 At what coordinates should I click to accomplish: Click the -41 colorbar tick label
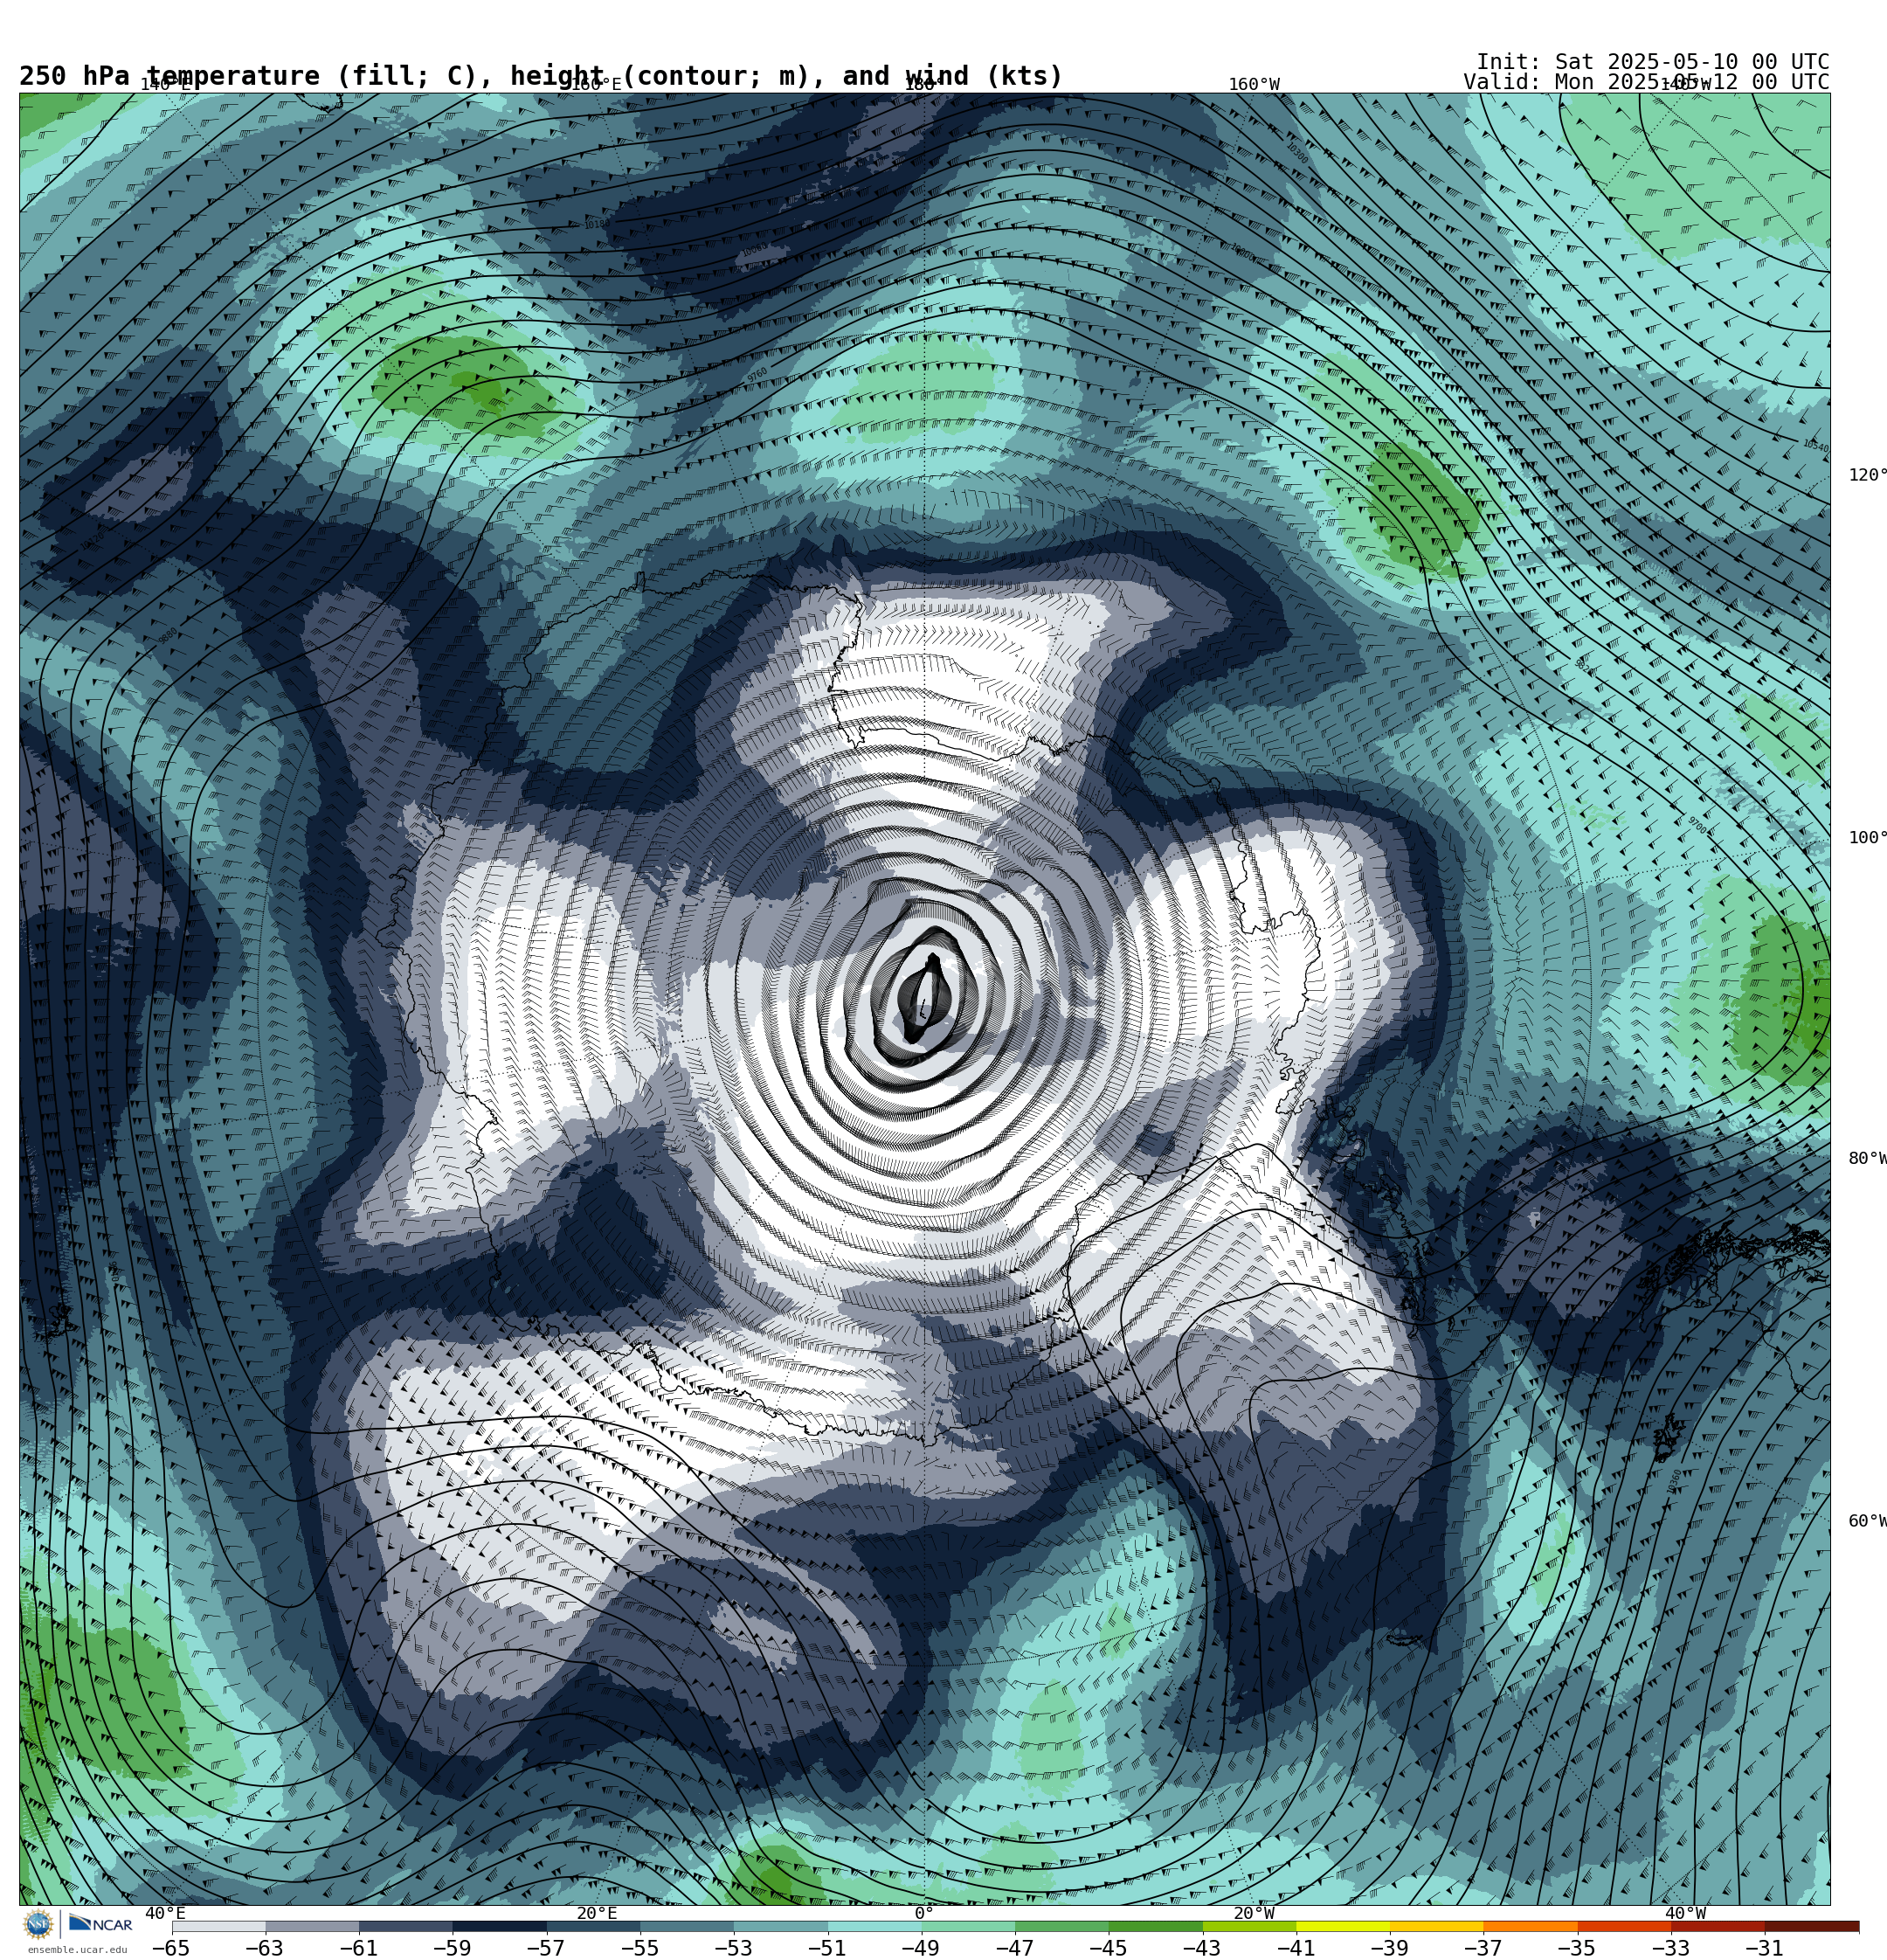pyautogui.click(x=1296, y=1948)
